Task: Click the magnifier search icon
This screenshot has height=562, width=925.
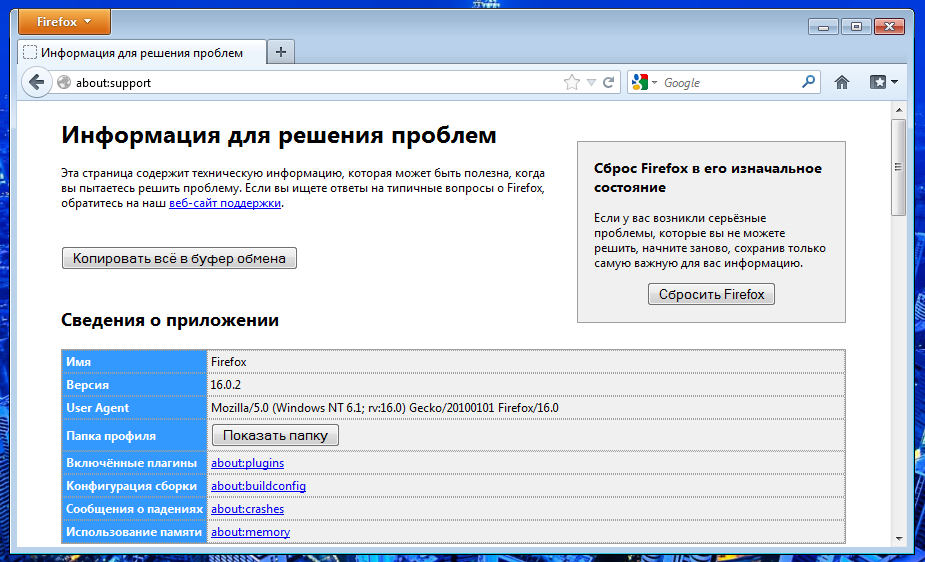Action: point(808,82)
